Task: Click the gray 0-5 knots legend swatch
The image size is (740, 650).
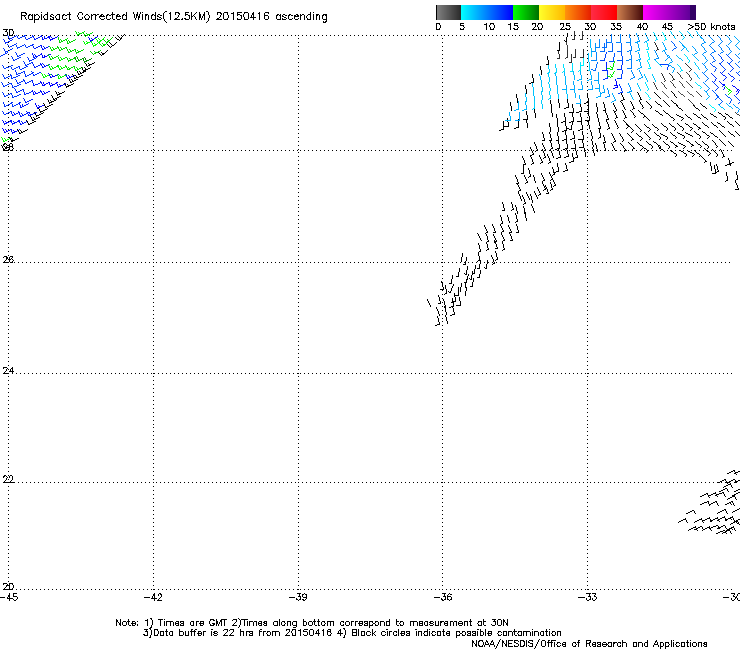Action: pos(448,12)
